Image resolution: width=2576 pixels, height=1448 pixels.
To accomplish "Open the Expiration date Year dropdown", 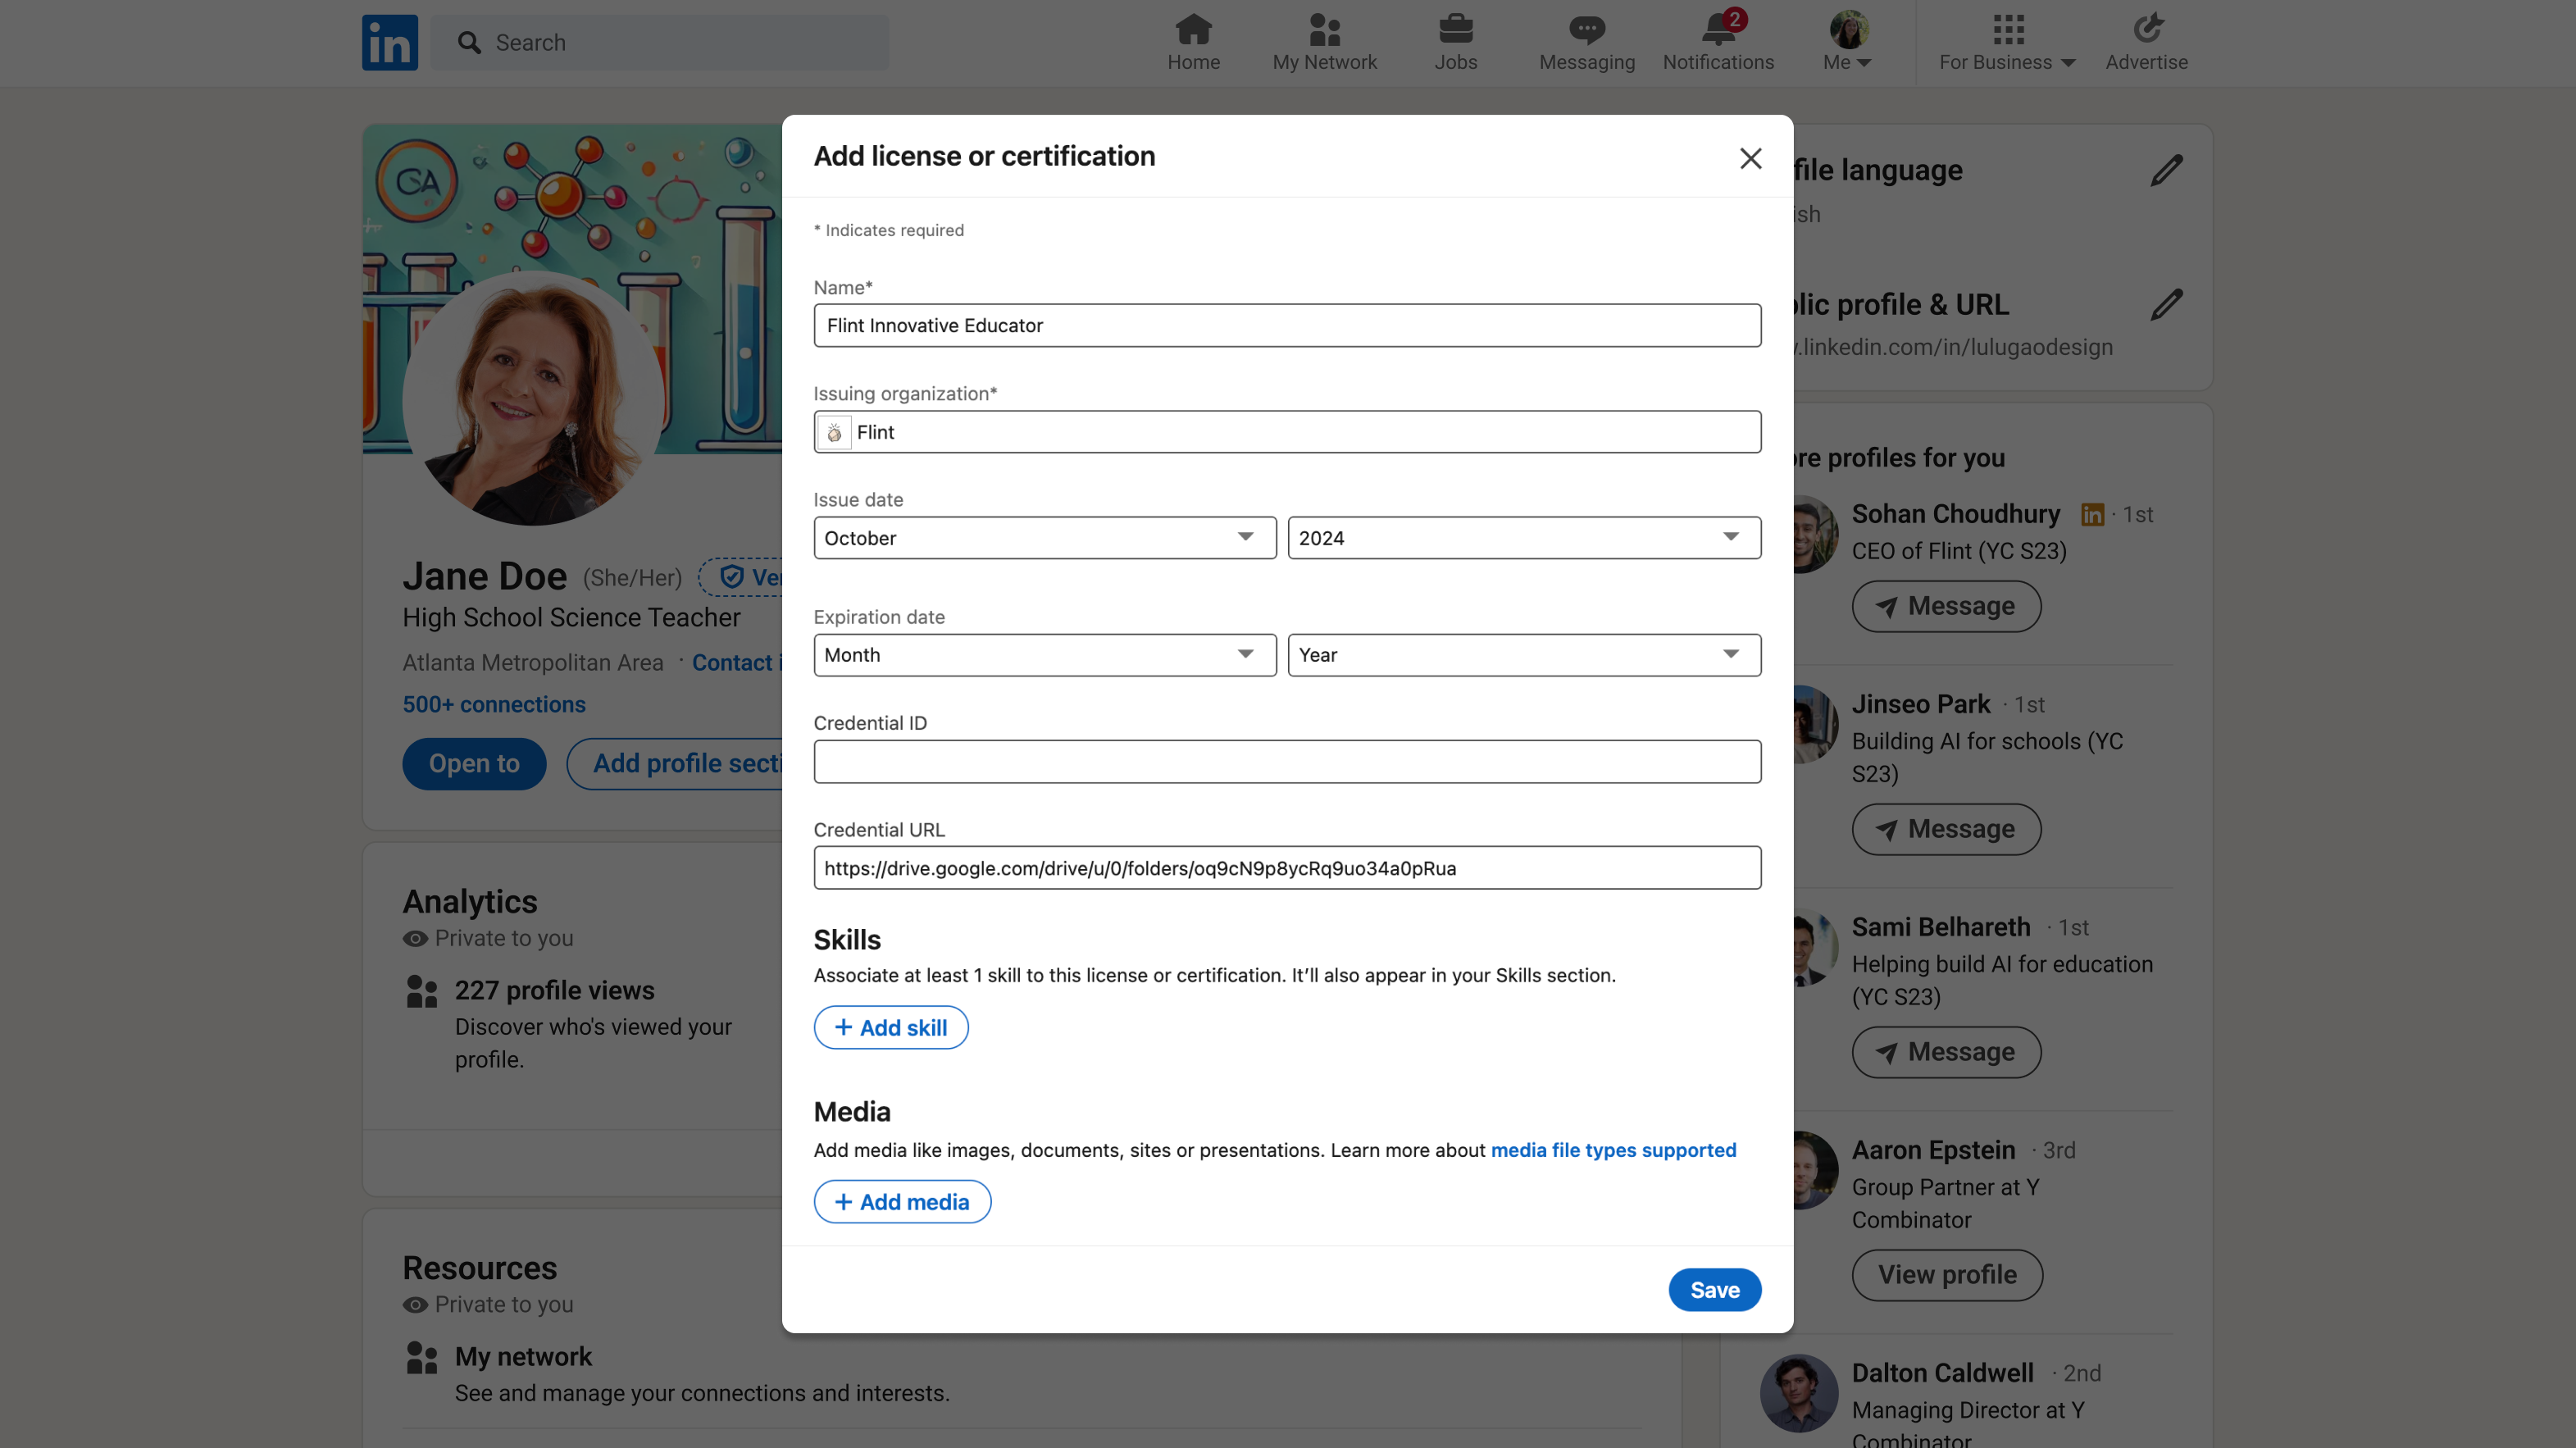I will click(1524, 655).
